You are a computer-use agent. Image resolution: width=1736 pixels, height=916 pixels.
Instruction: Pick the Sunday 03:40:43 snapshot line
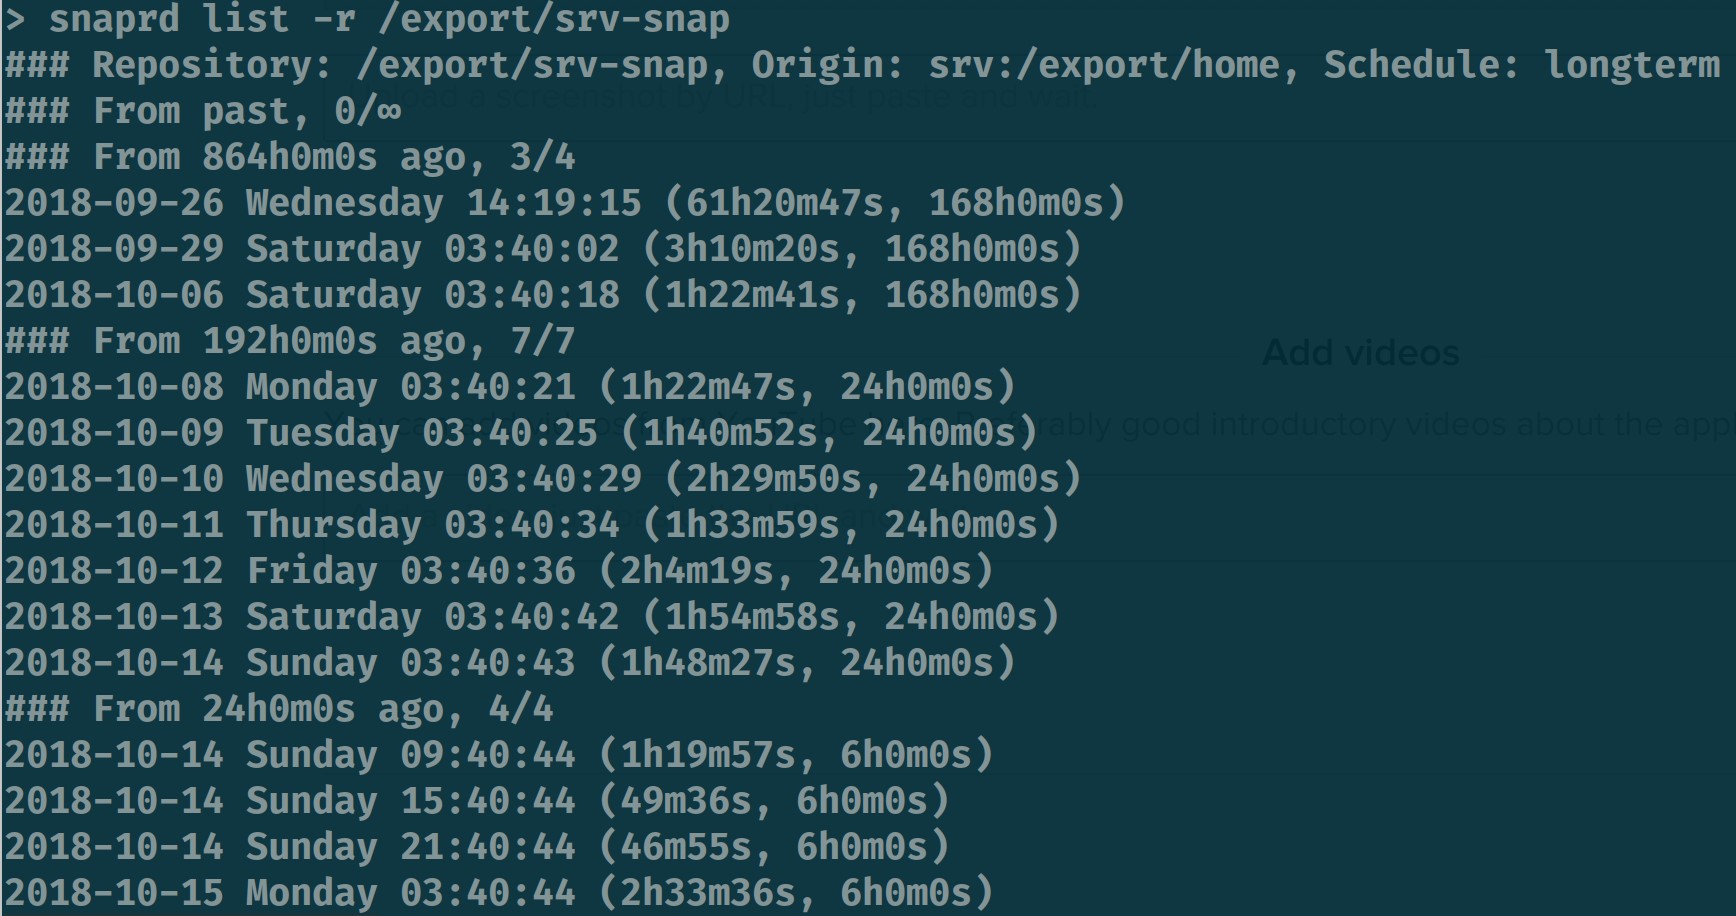510,663
